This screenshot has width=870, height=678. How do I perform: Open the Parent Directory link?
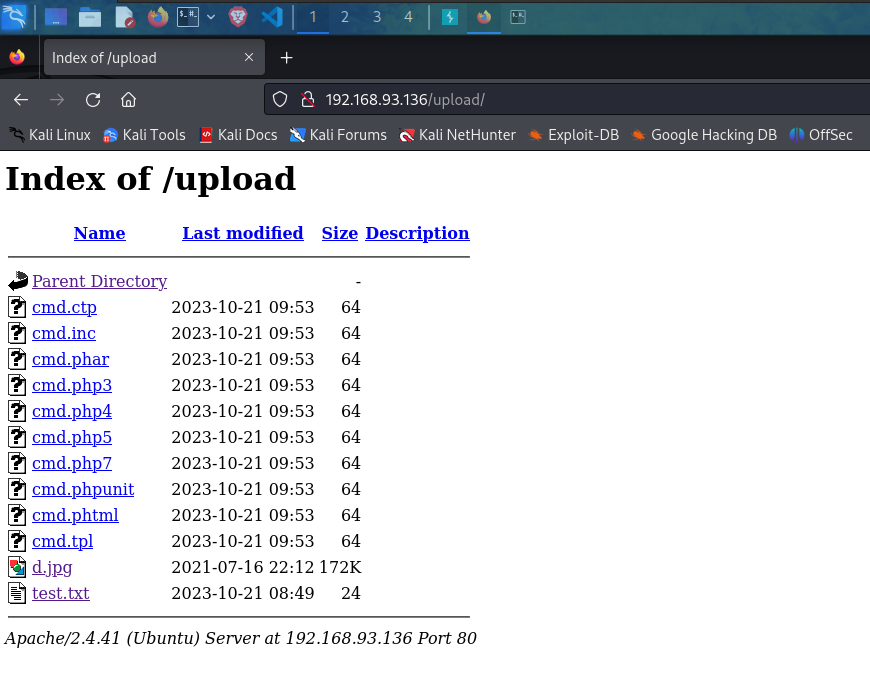99,281
